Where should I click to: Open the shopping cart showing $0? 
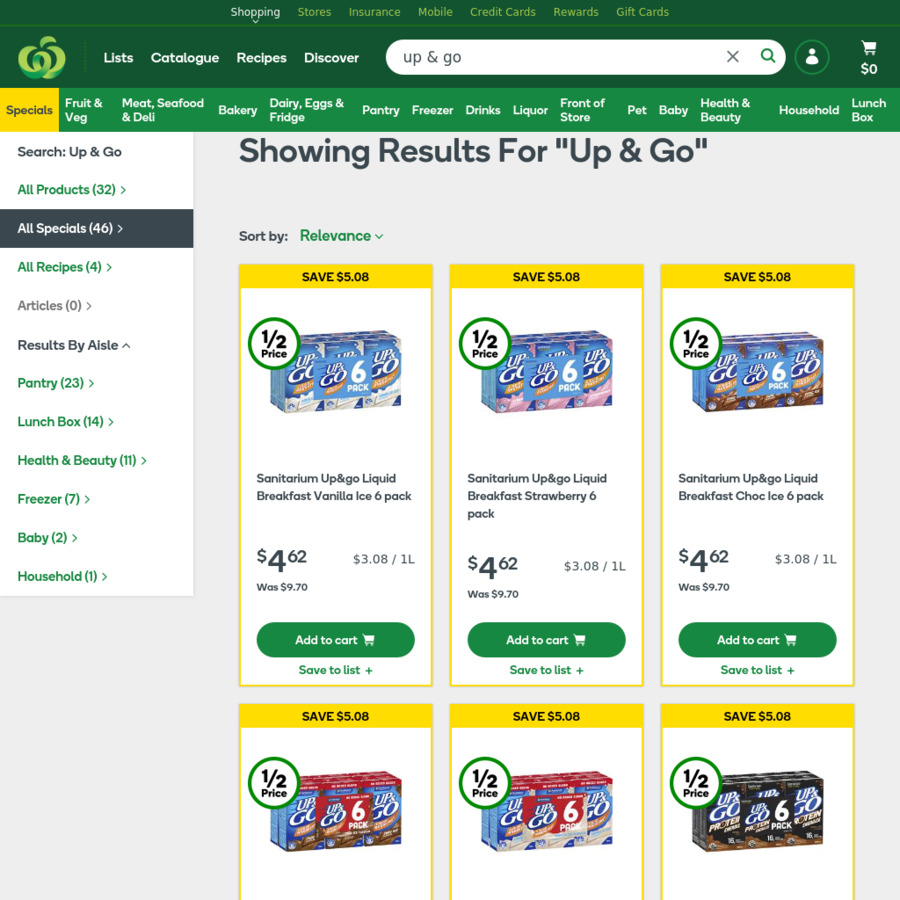click(x=868, y=58)
